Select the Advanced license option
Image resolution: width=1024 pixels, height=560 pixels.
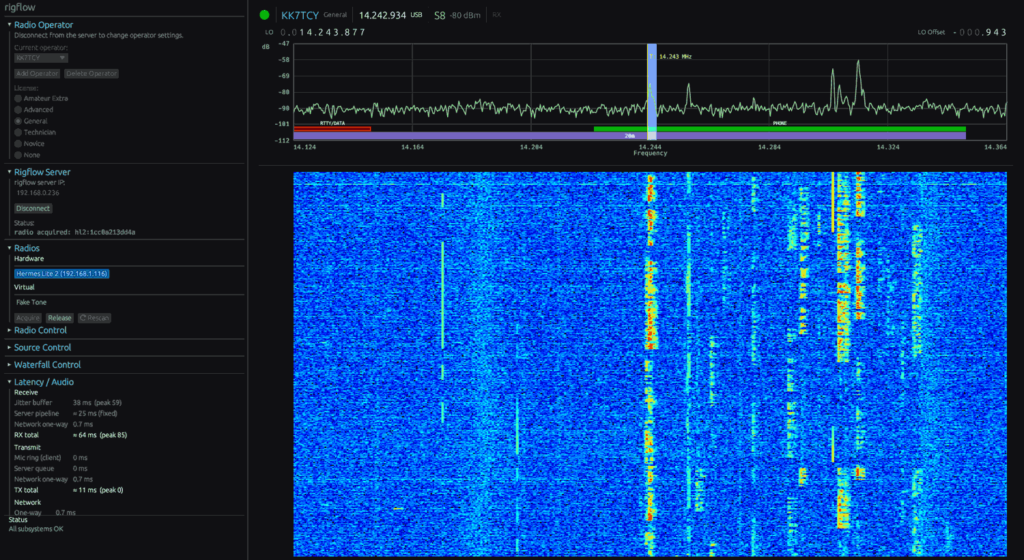click(x=18, y=110)
